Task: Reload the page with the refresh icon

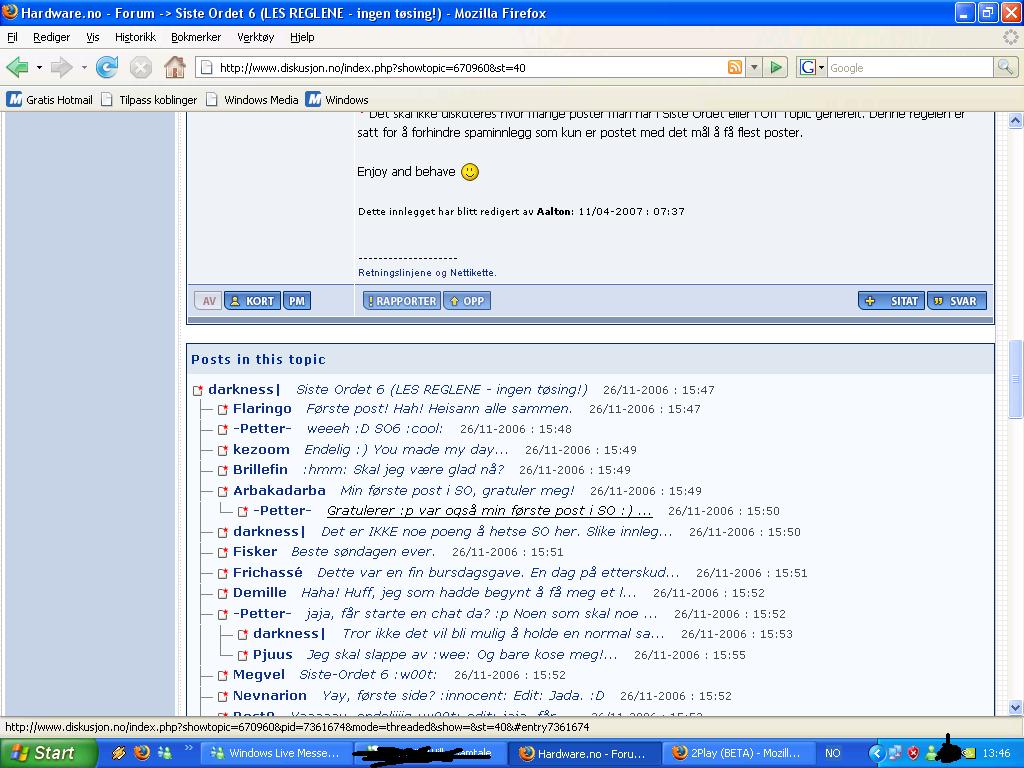Action: coord(107,67)
